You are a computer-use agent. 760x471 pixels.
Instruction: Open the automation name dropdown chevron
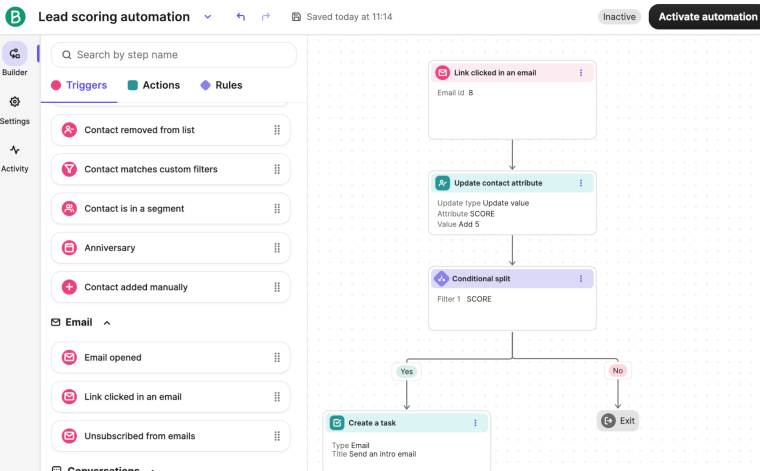point(207,17)
